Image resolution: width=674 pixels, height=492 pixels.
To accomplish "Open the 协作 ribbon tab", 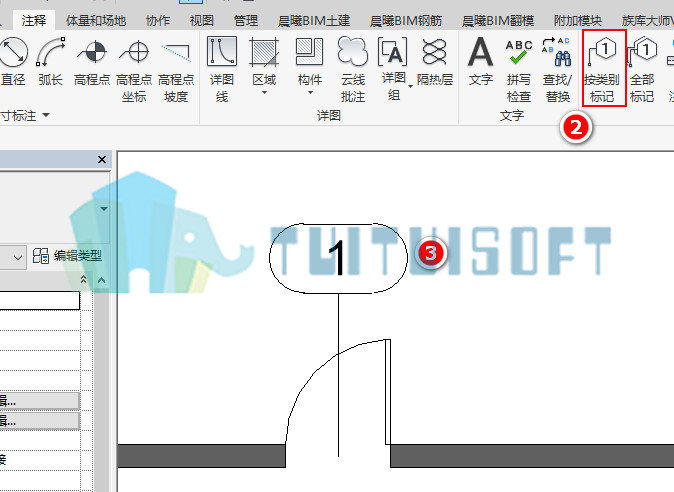I will coord(158,20).
